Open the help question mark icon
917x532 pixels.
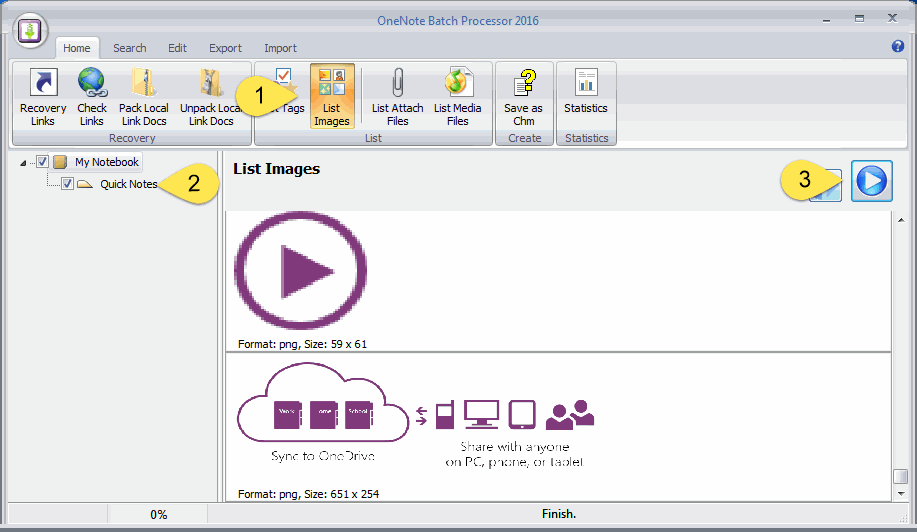(898, 46)
